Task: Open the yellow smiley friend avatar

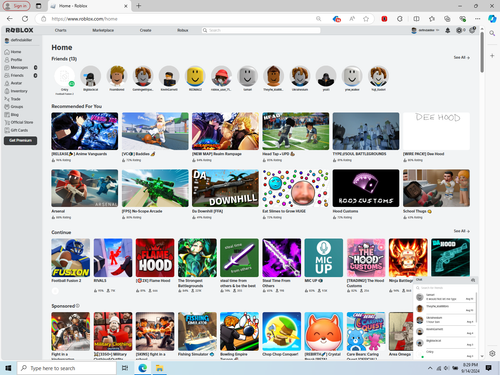Action: 195,76
